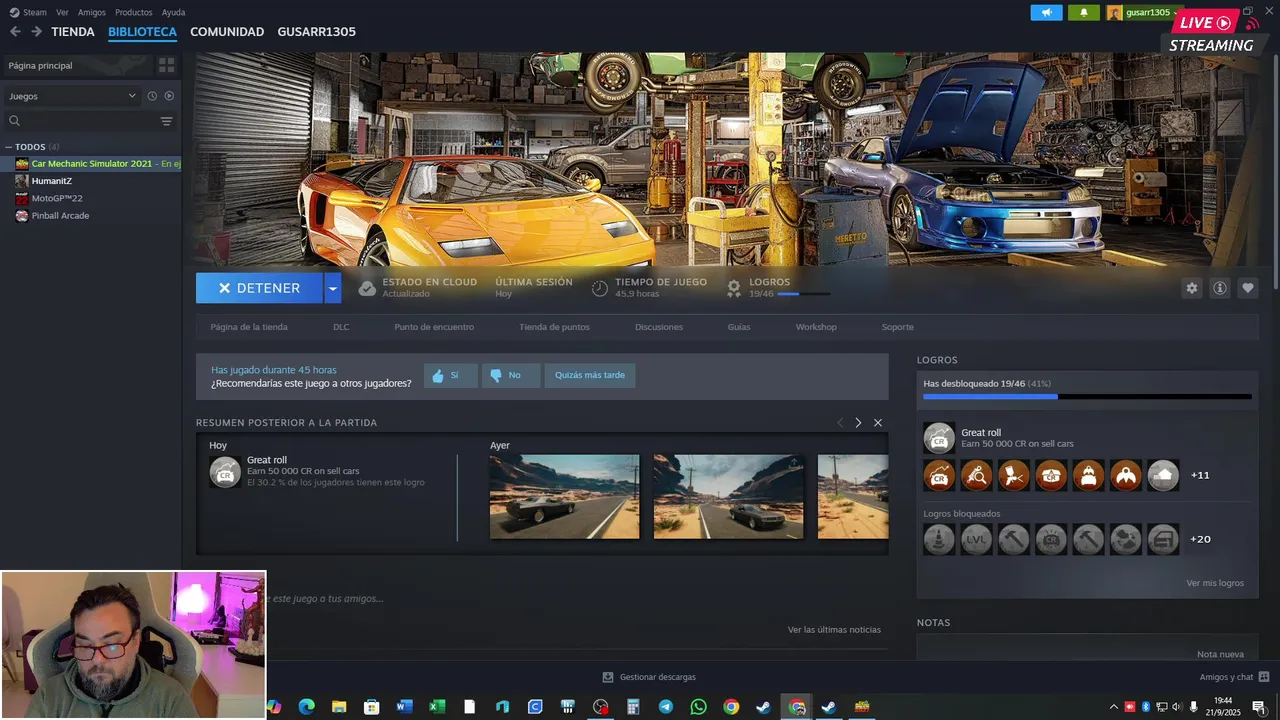Show hidden system tray icons chevron
This screenshot has width=1280, height=720.
(x=1114, y=707)
